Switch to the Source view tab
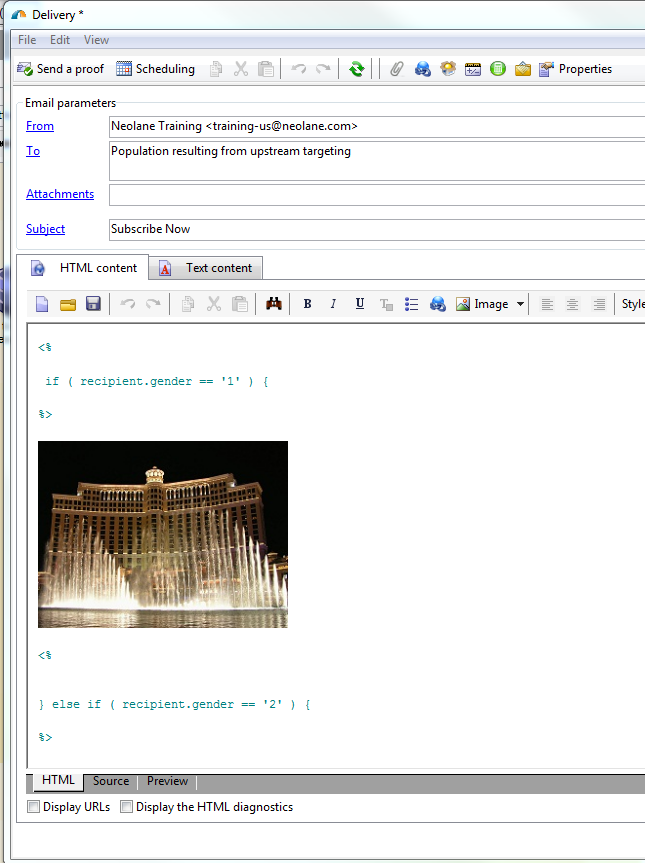Viewport: 645px width, 863px height. (x=111, y=781)
